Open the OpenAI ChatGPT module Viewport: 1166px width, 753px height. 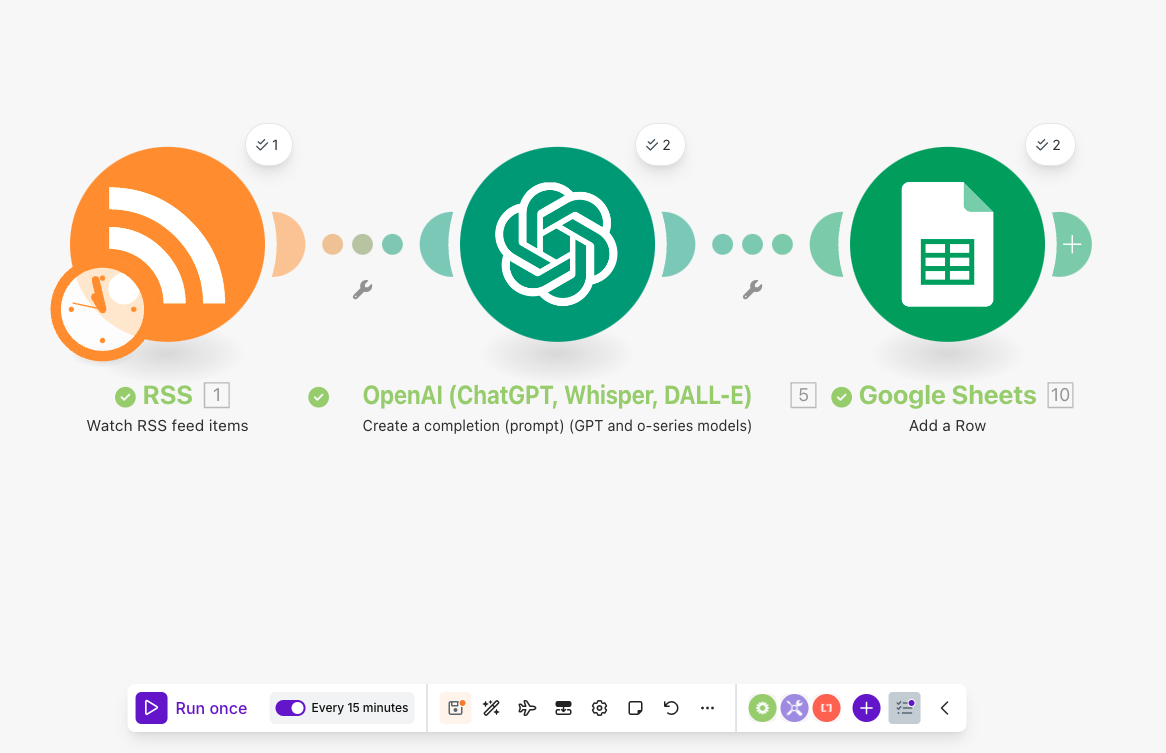point(557,244)
